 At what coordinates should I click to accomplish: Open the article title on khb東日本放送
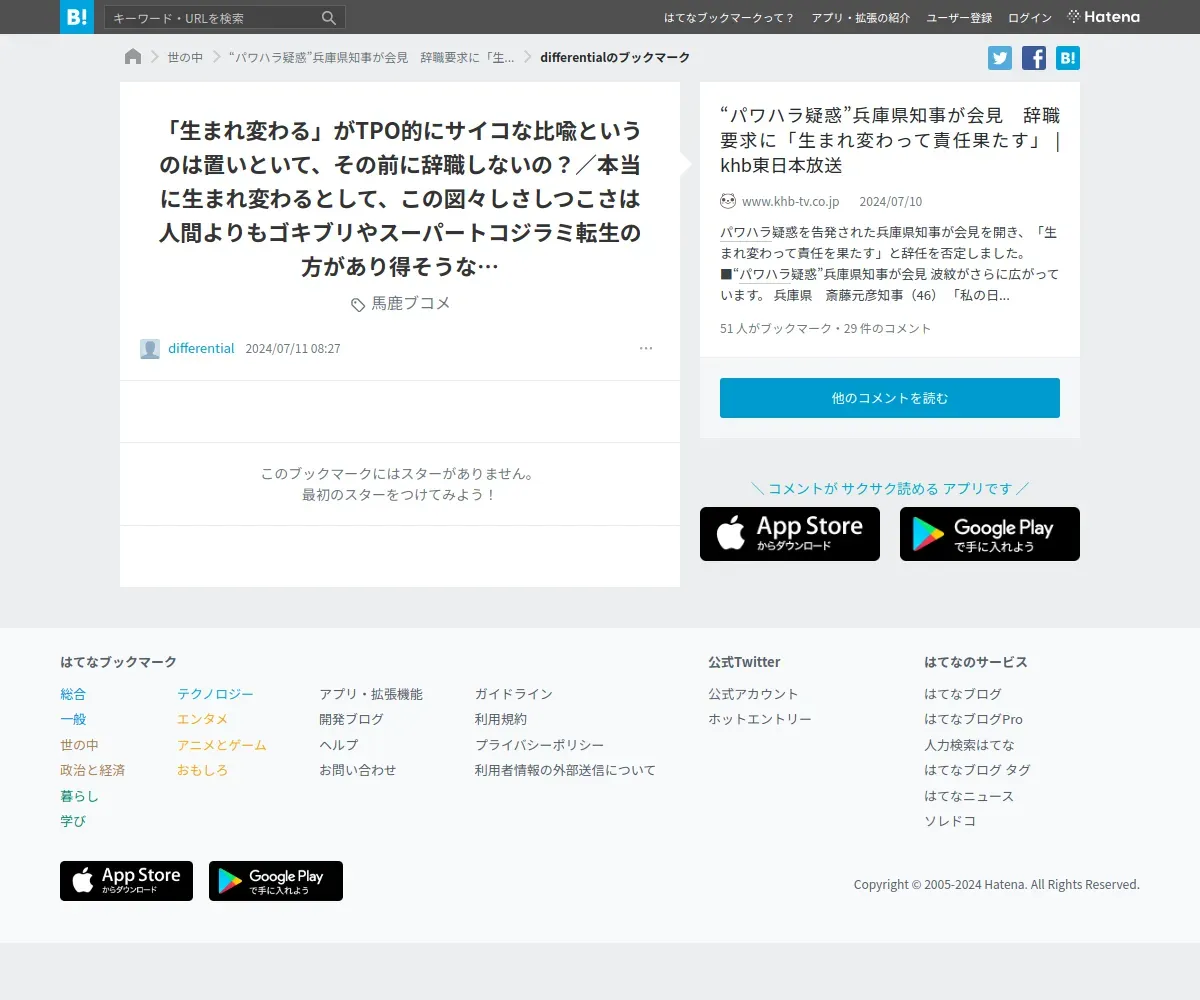pos(890,140)
